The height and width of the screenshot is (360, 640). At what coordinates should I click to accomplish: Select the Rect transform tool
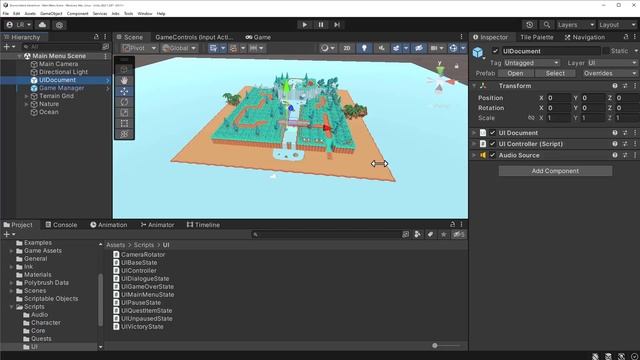pos(124,123)
